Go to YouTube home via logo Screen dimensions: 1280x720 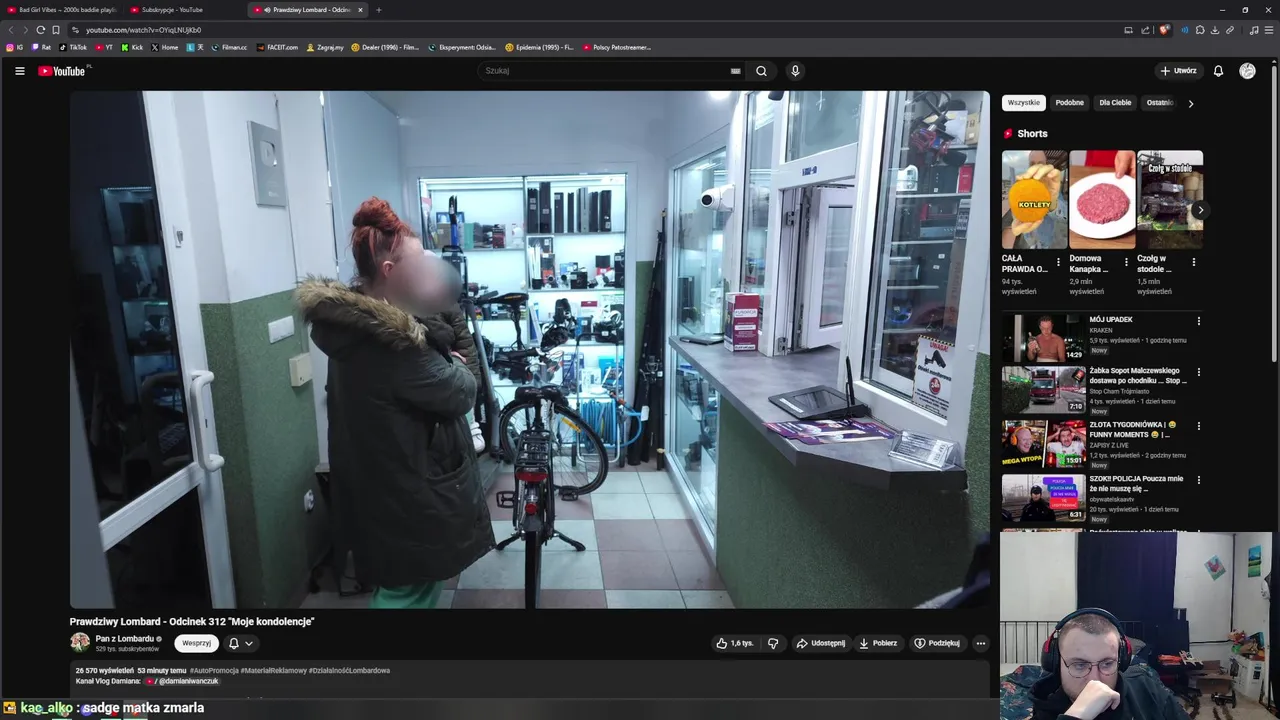[62, 71]
